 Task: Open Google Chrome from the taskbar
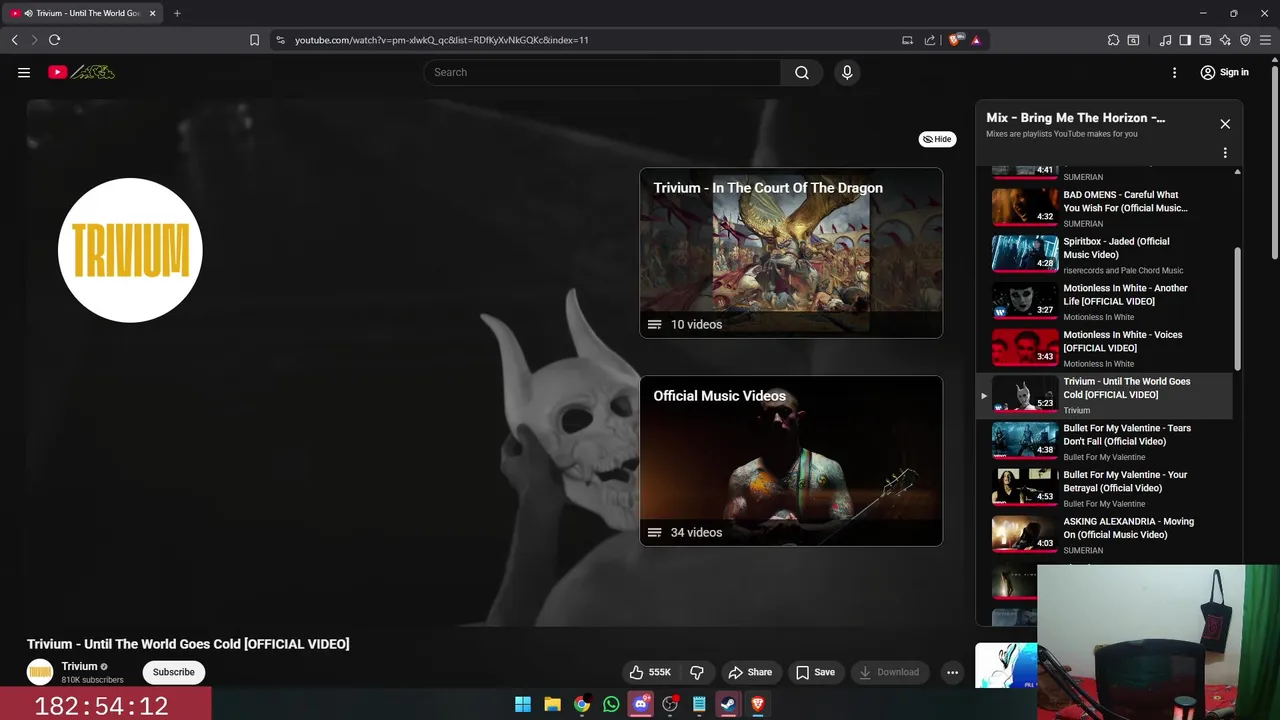[x=582, y=704]
